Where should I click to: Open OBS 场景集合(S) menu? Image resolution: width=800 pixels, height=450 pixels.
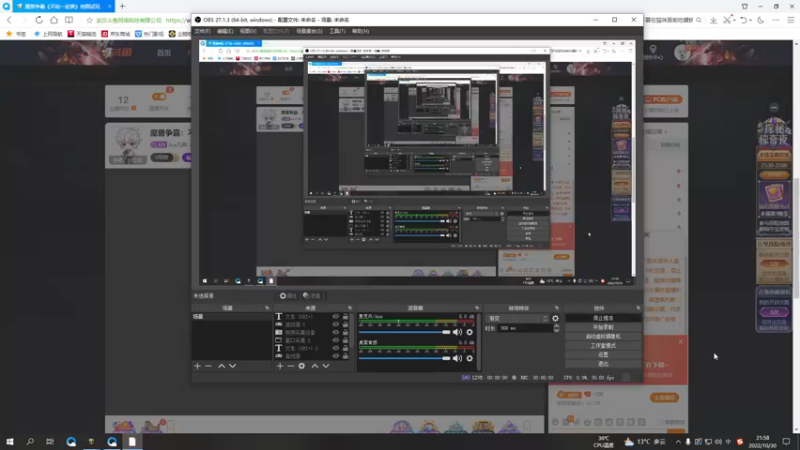coord(309,31)
